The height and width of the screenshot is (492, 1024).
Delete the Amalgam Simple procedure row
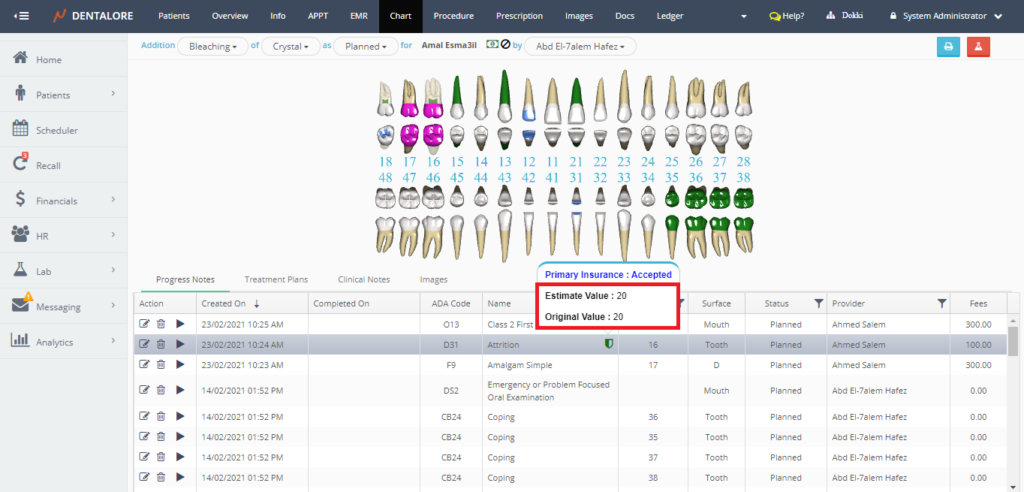161,365
